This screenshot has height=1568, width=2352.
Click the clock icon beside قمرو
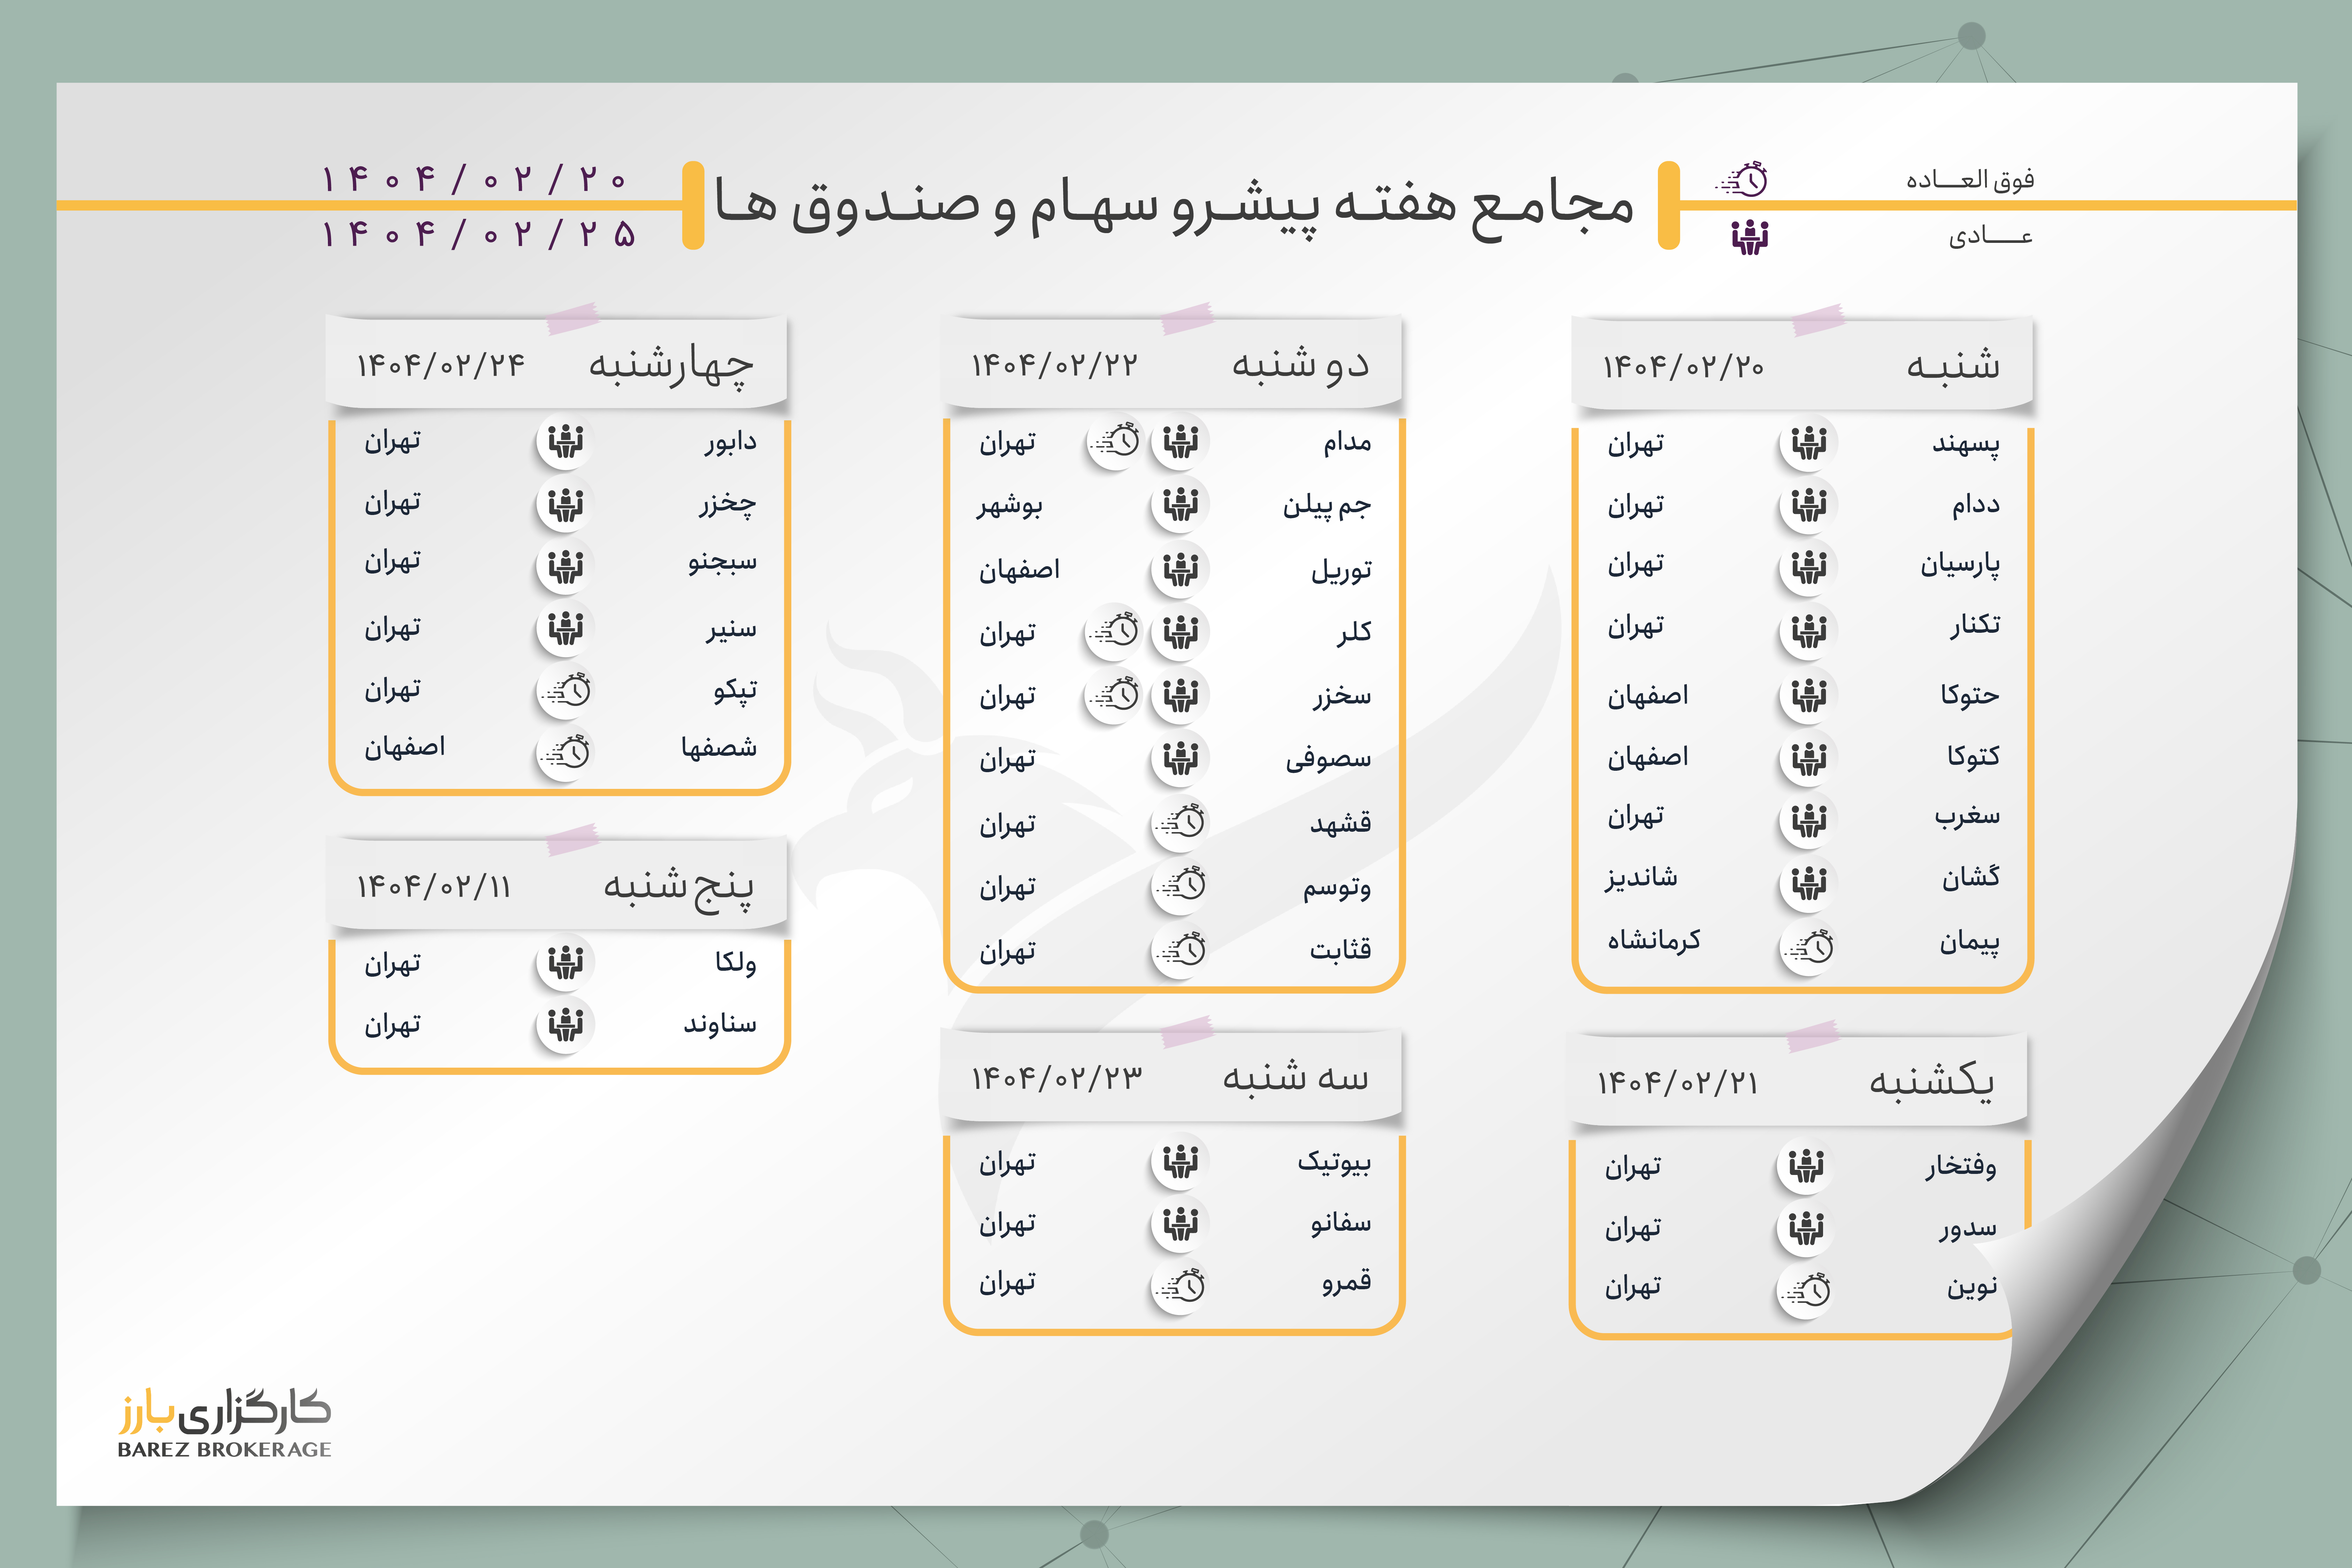[x=1180, y=1286]
